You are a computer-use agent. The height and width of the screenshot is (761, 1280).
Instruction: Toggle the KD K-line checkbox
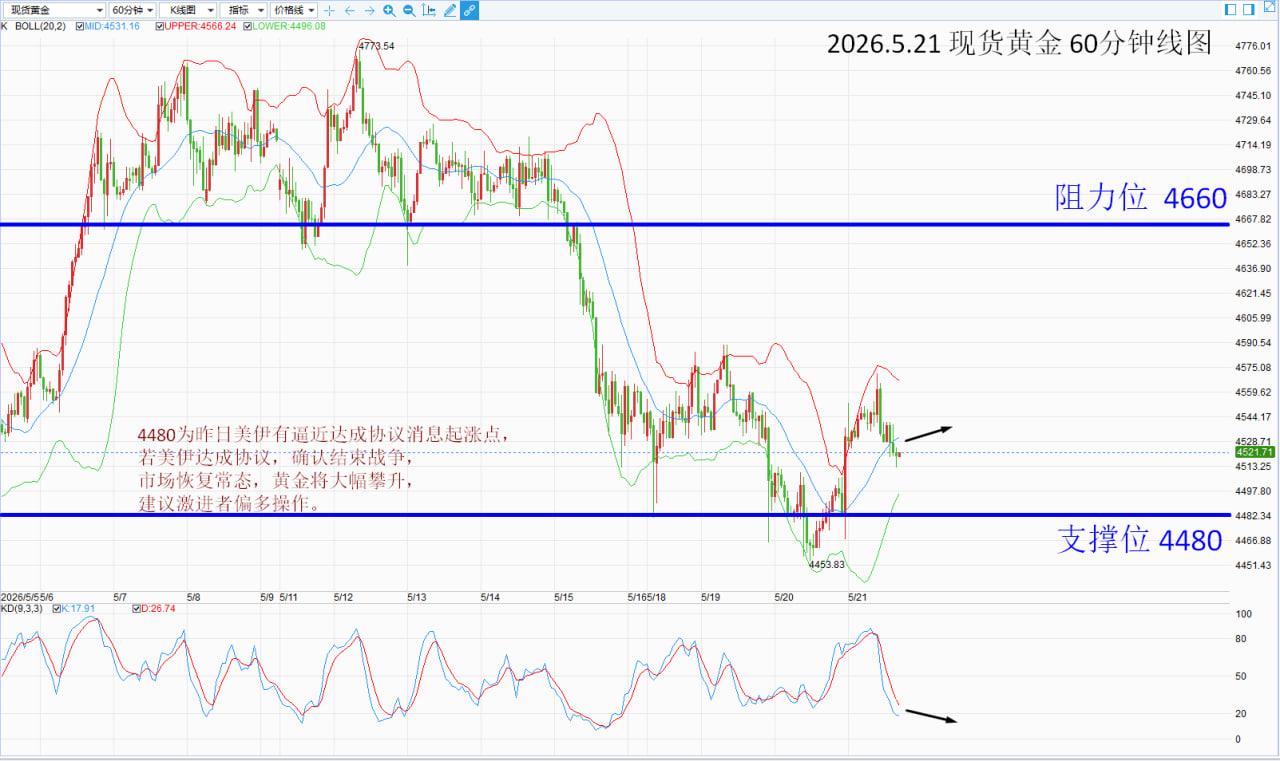(x=56, y=608)
